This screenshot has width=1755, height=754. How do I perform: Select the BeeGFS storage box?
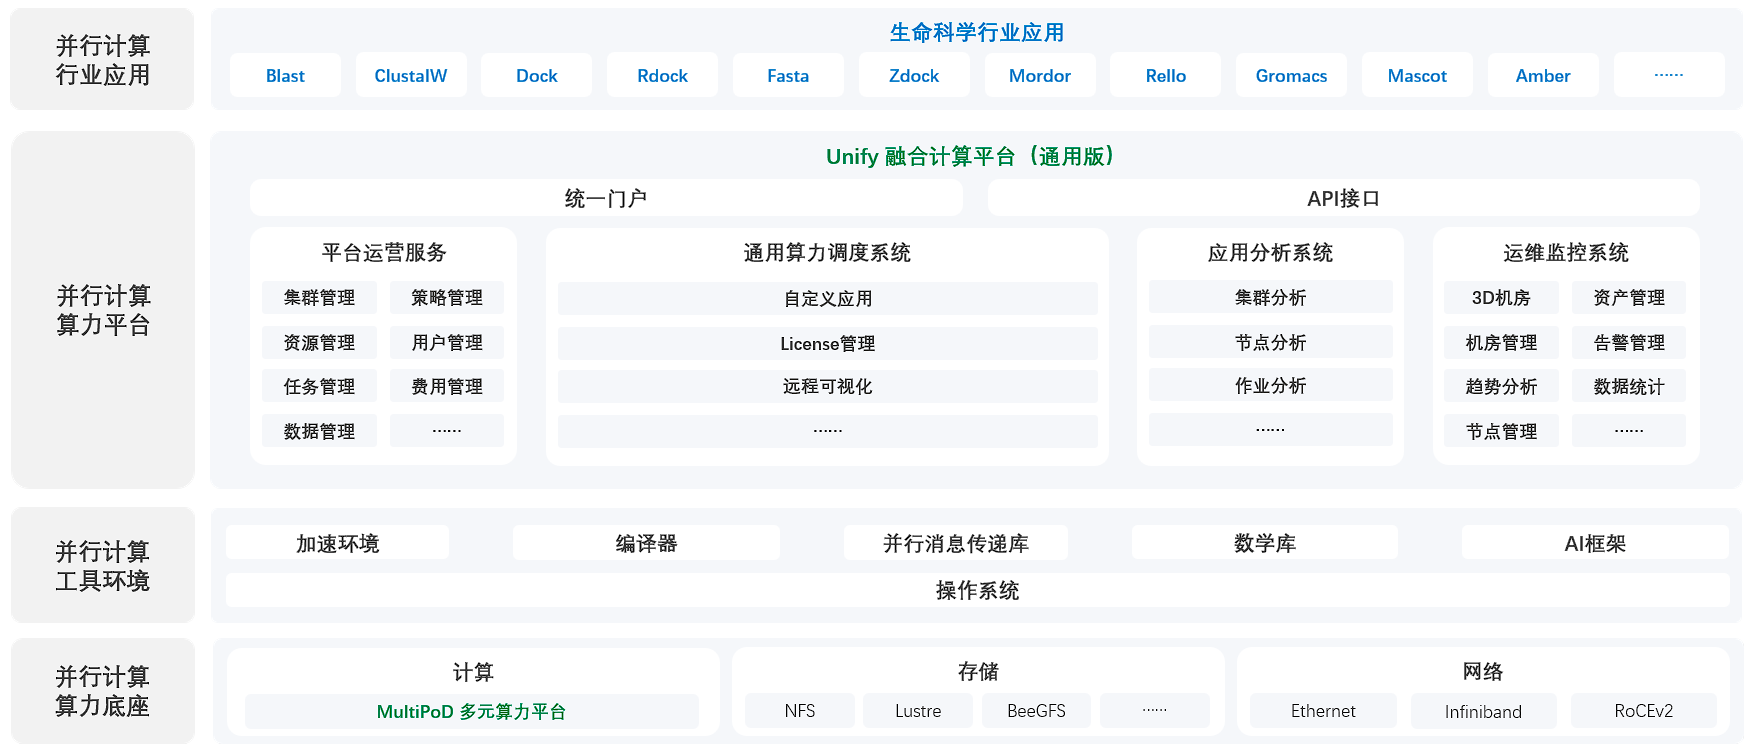[x=1036, y=710]
